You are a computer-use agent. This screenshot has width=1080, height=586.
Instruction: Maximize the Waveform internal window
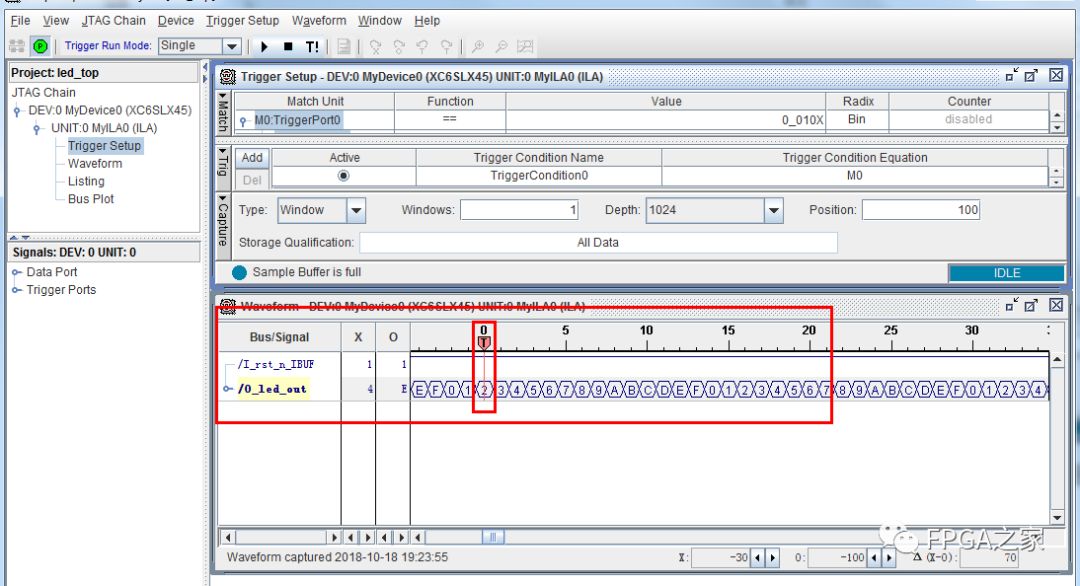(x=1031, y=305)
